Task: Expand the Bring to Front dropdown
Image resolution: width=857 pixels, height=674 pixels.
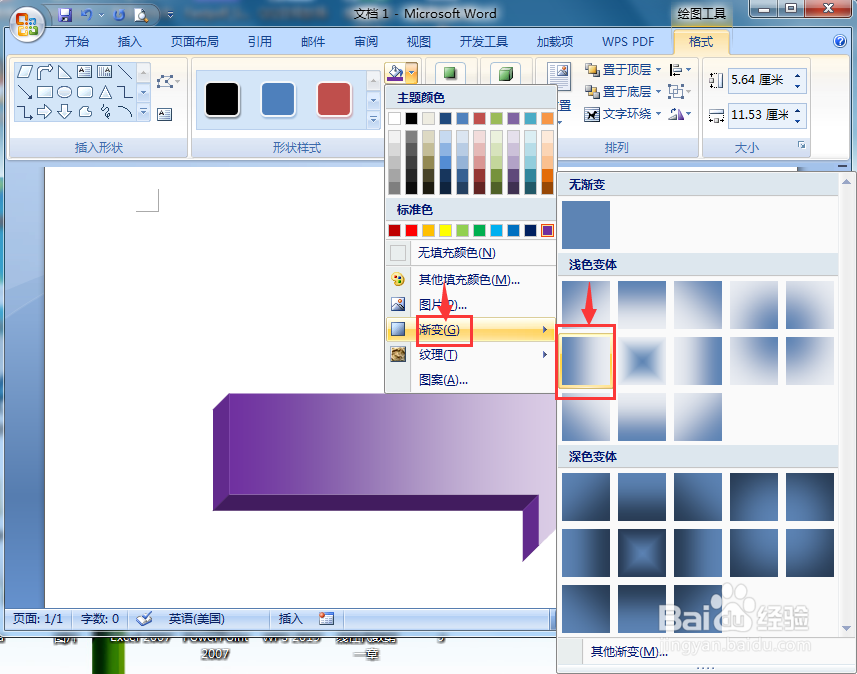Action: pyautogui.click(x=658, y=70)
